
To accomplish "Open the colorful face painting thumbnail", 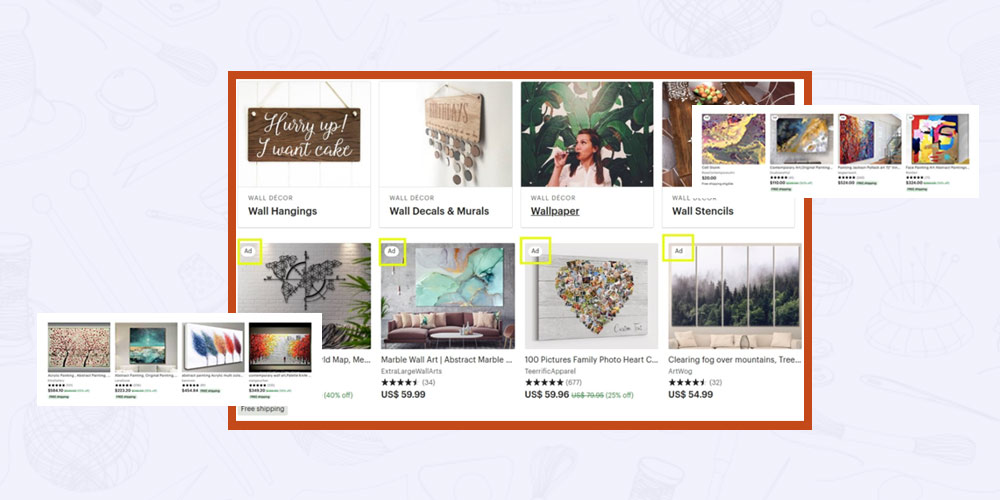I will (938, 139).
